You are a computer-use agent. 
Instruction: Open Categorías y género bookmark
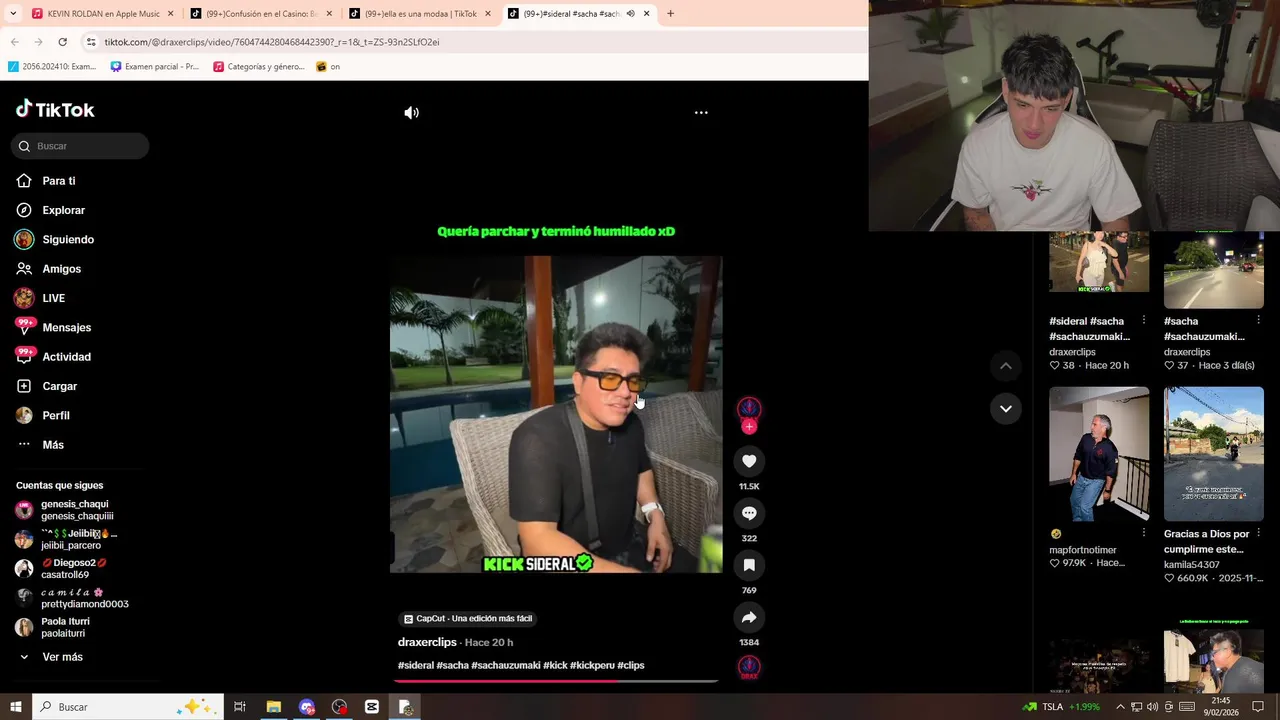(259, 67)
